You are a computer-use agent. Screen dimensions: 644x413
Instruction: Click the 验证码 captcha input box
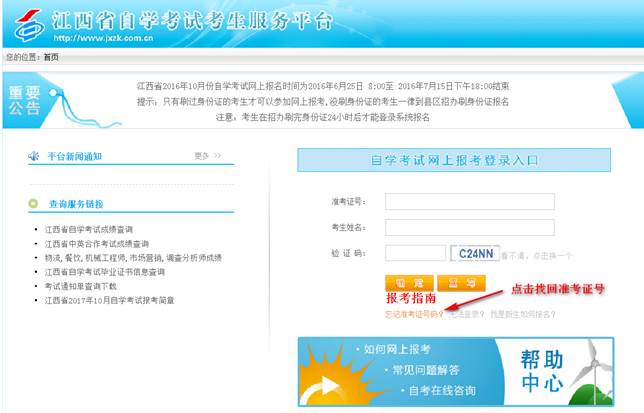[414, 254]
